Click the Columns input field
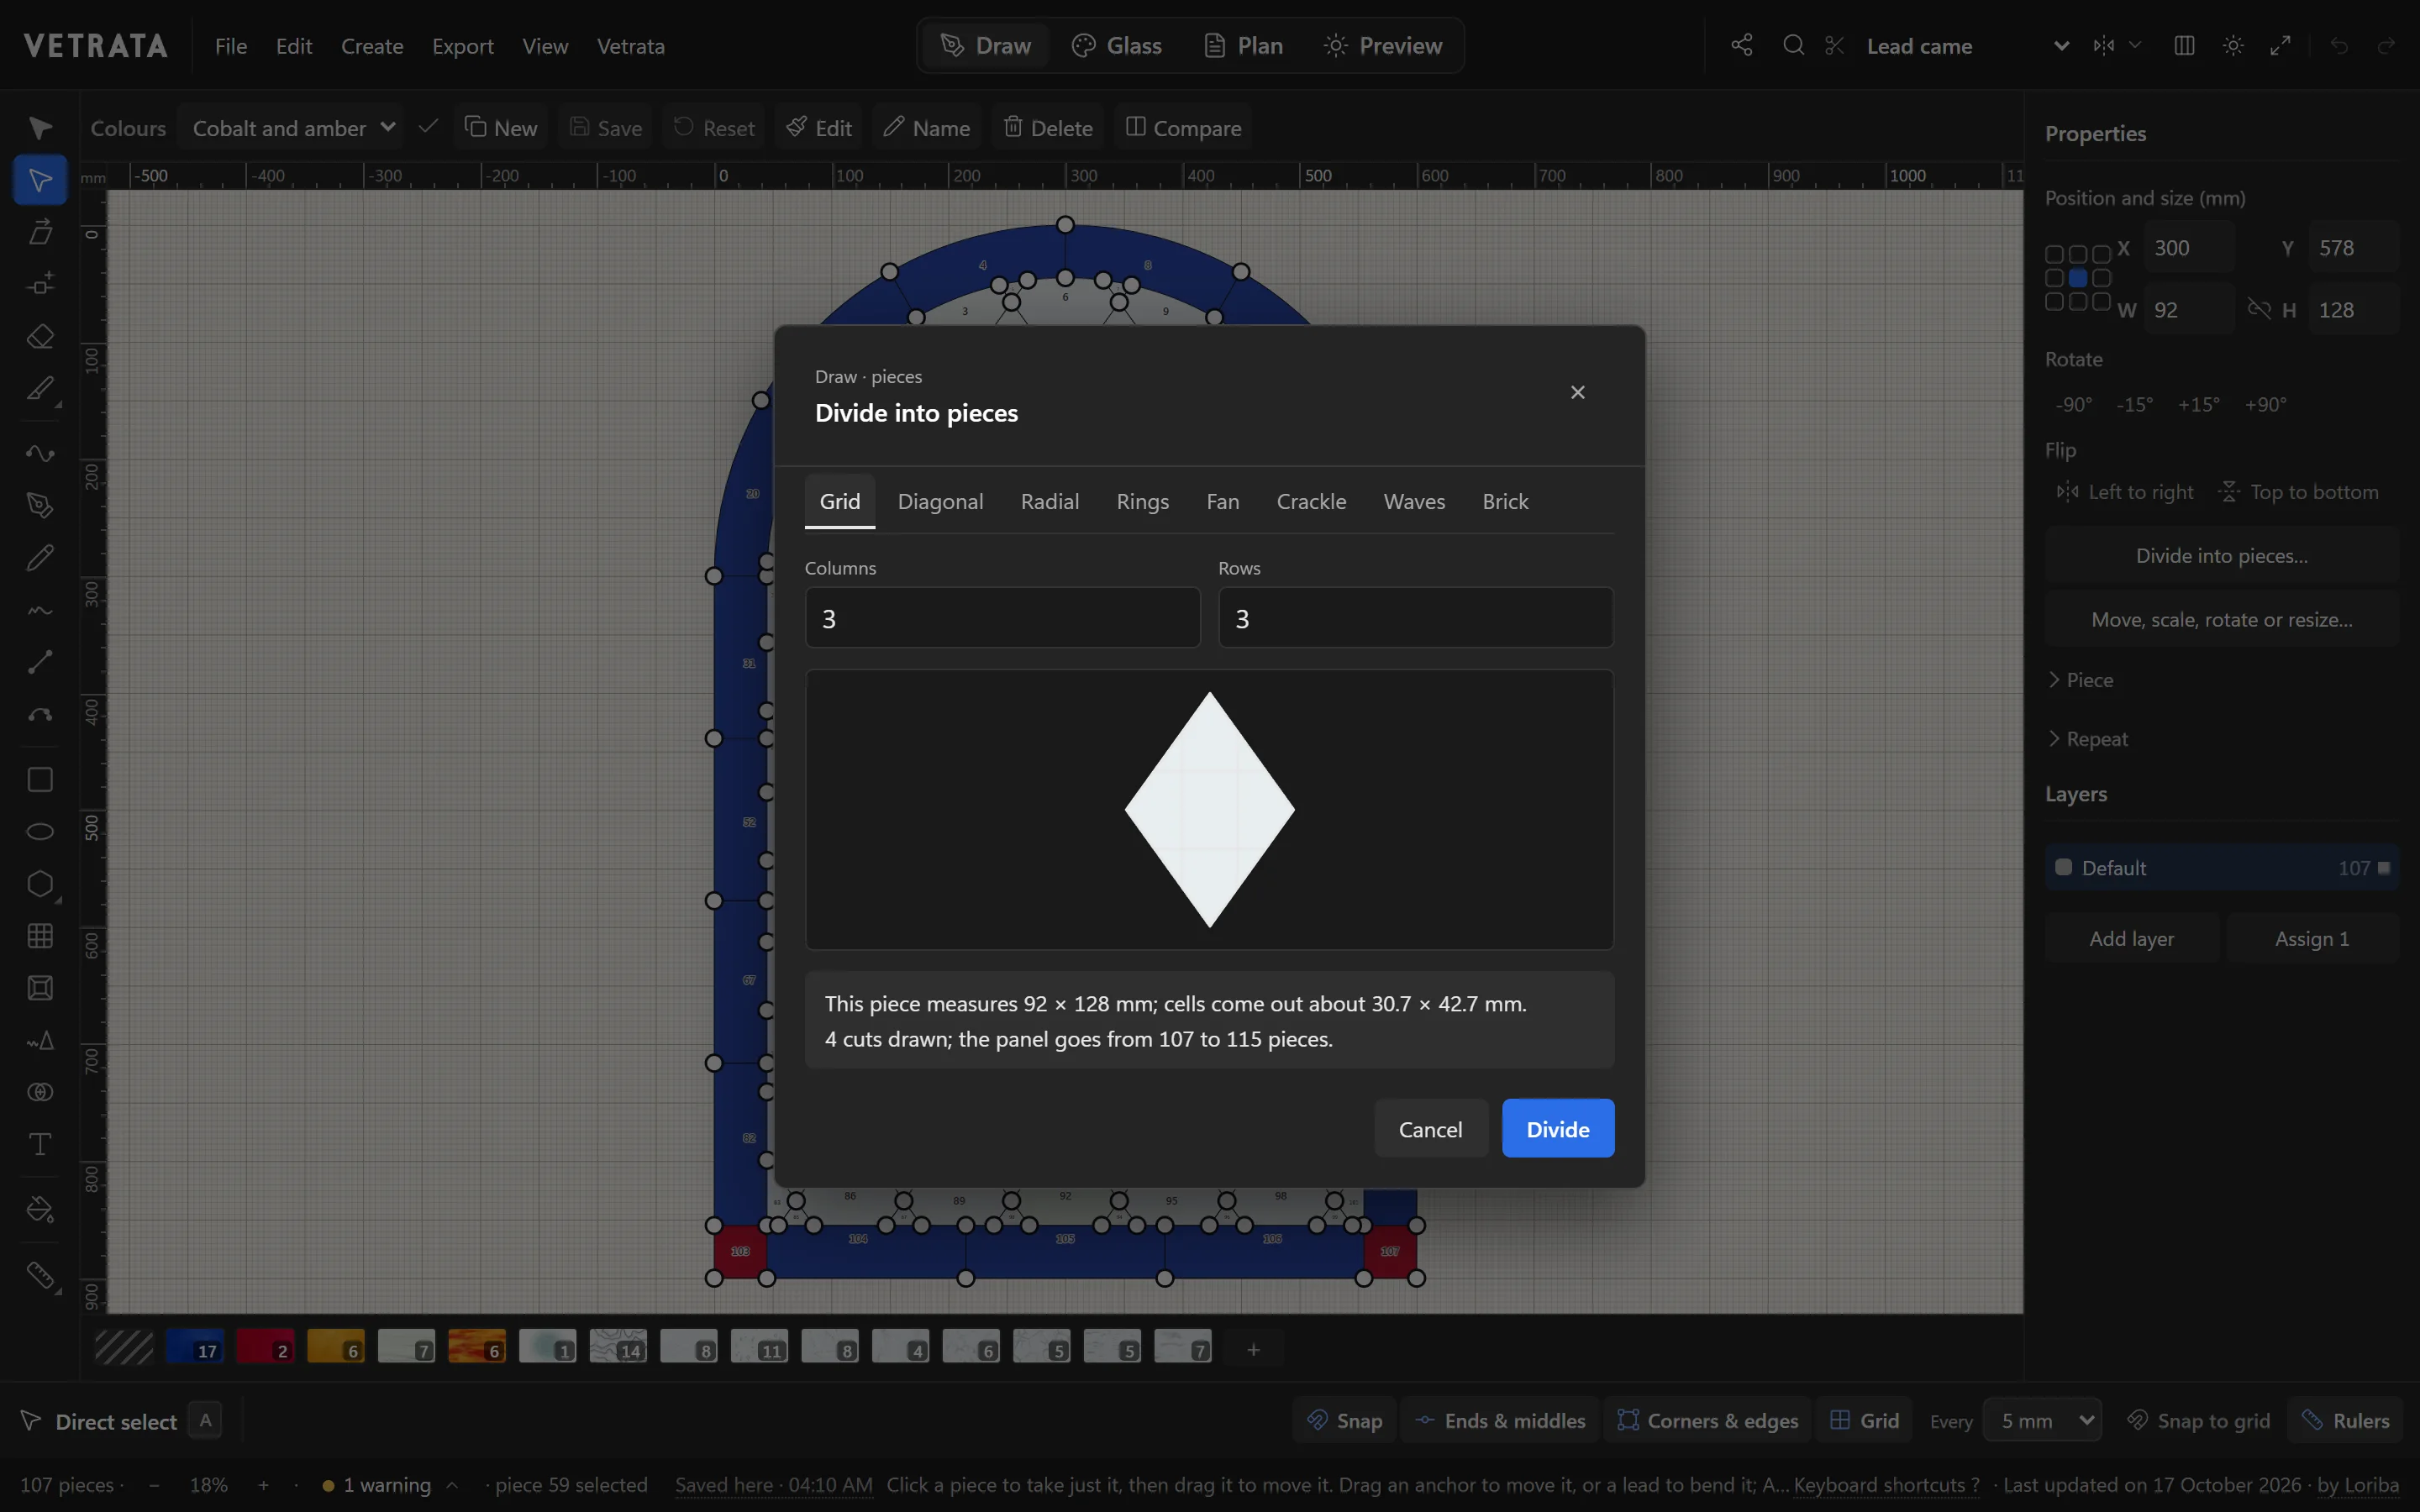Image resolution: width=2420 pixels, height=1512 pixels. point(1003,618)
